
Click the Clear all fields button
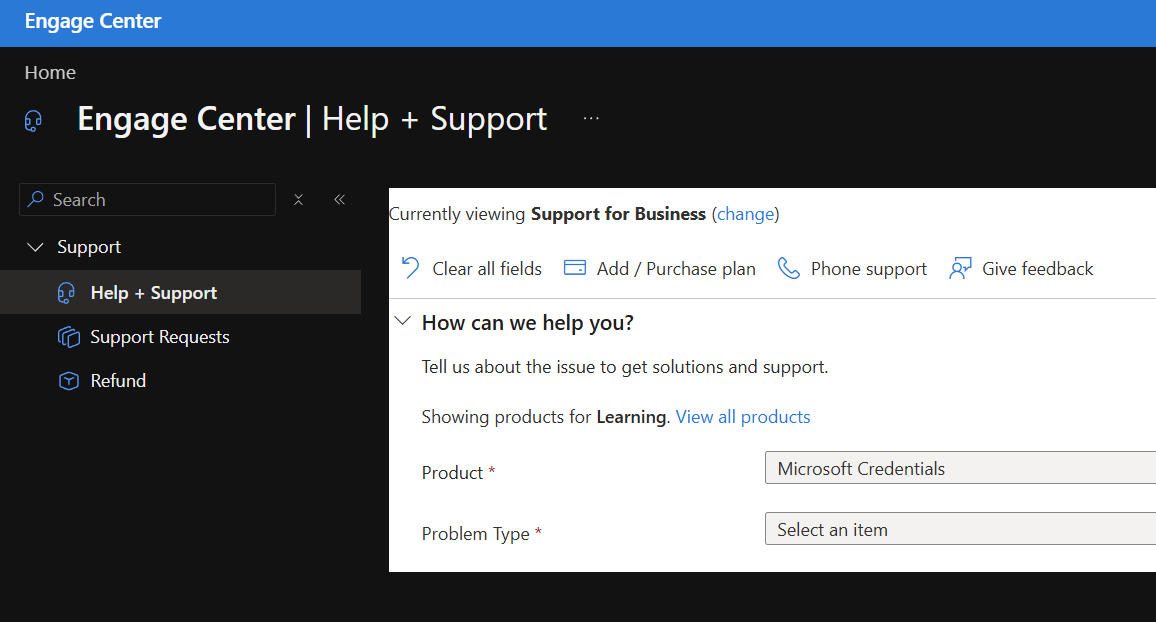point(471,268)
